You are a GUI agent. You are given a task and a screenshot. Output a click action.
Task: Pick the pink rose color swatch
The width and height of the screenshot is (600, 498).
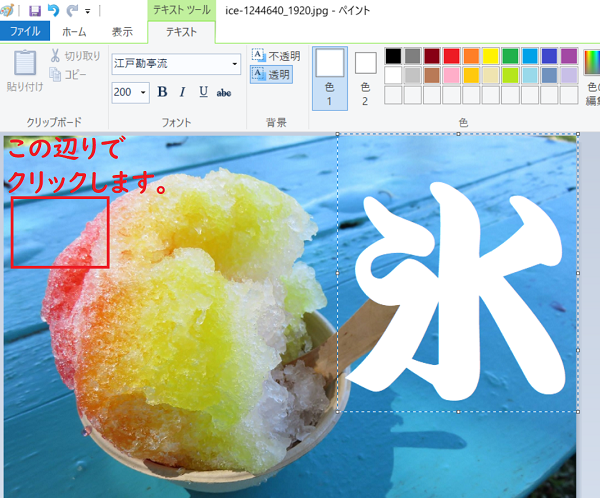point(452,75)
